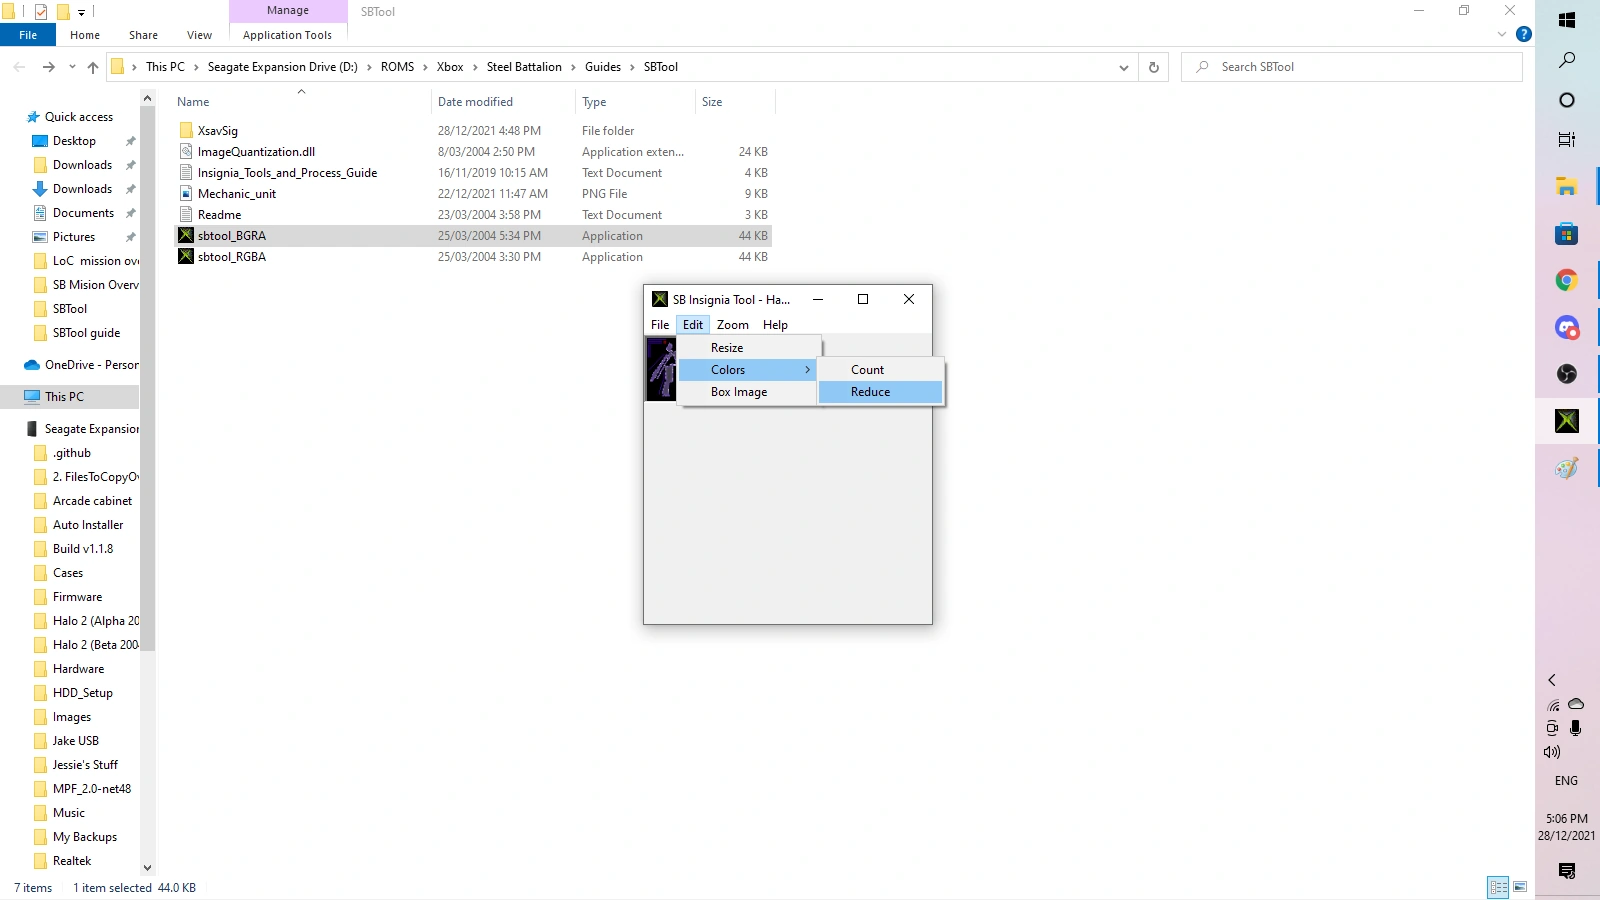Click the Properties icon in Quick Access Toolbar
The width and height of the screenshot is (1600, 900).
[x=41, y=12]
